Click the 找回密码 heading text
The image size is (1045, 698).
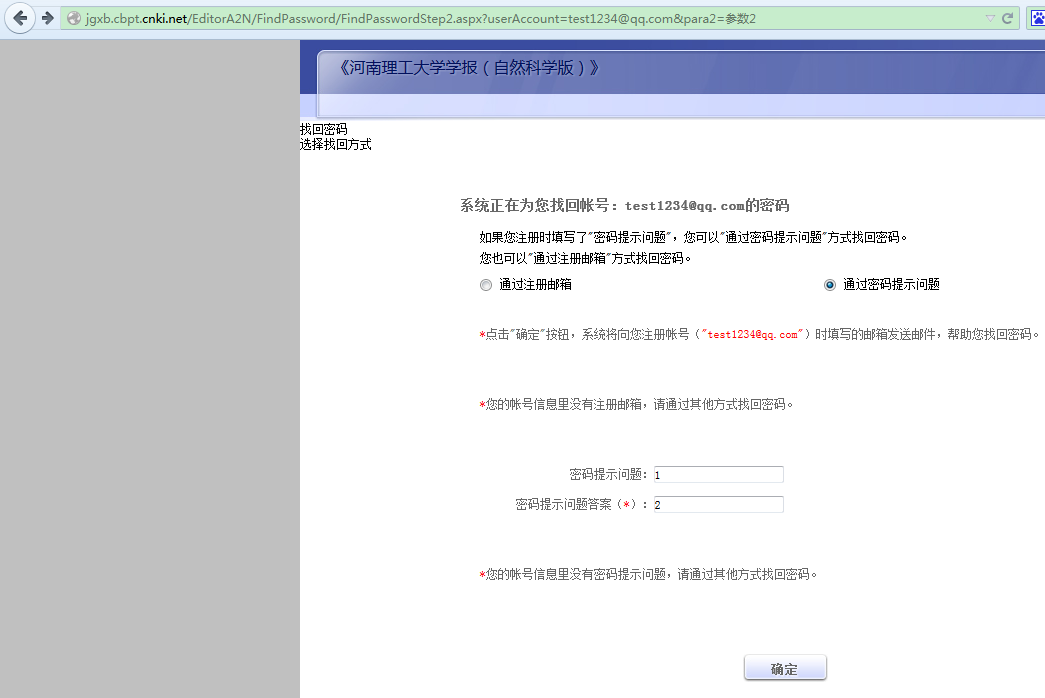click(x=324, y=129)
